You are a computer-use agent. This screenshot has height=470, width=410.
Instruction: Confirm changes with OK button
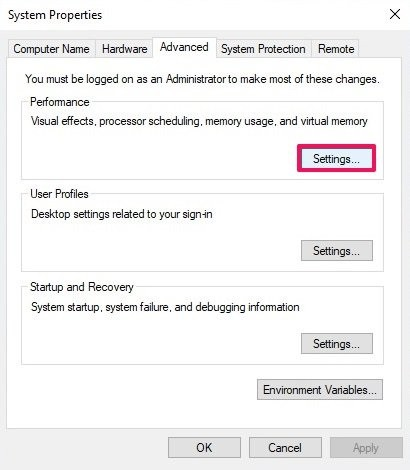[204, 448]
